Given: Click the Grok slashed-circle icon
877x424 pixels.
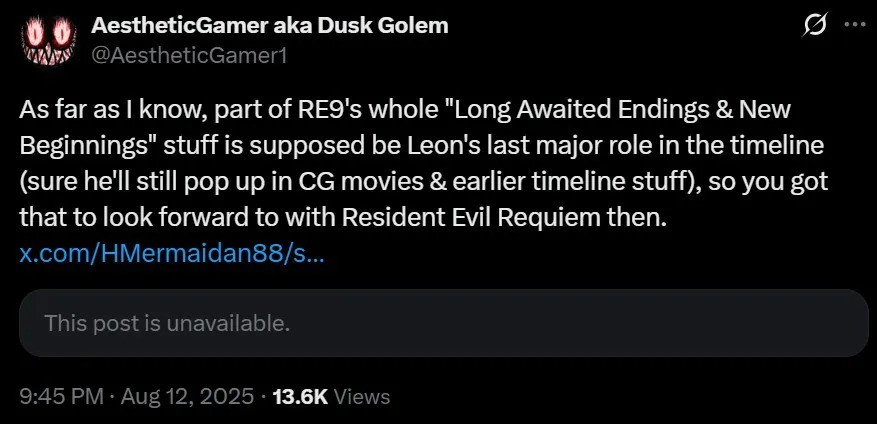Looking at the screenshot, I should (x=814, y=26).
